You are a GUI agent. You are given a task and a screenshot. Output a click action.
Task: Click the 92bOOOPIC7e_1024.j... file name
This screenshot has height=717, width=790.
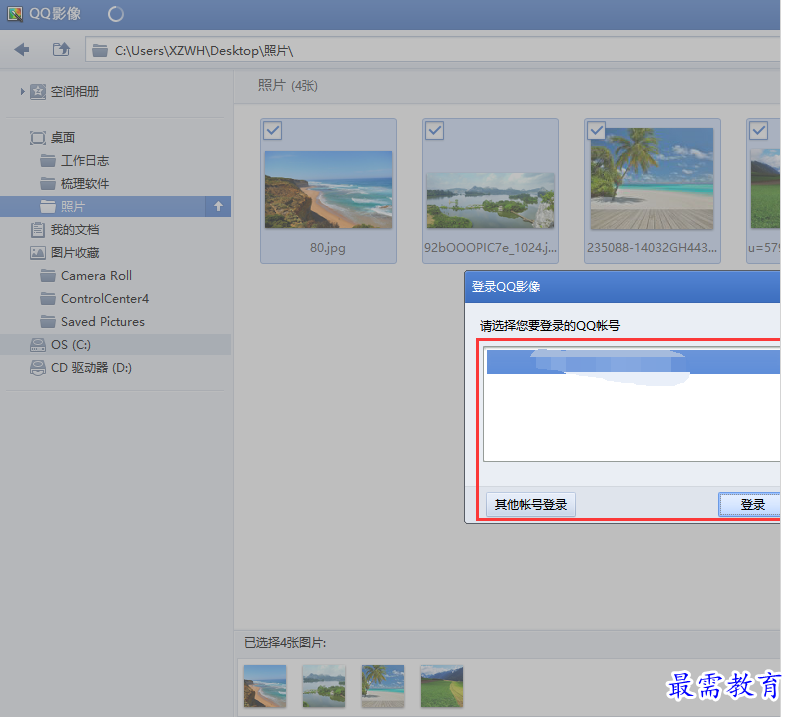(490, 247)
